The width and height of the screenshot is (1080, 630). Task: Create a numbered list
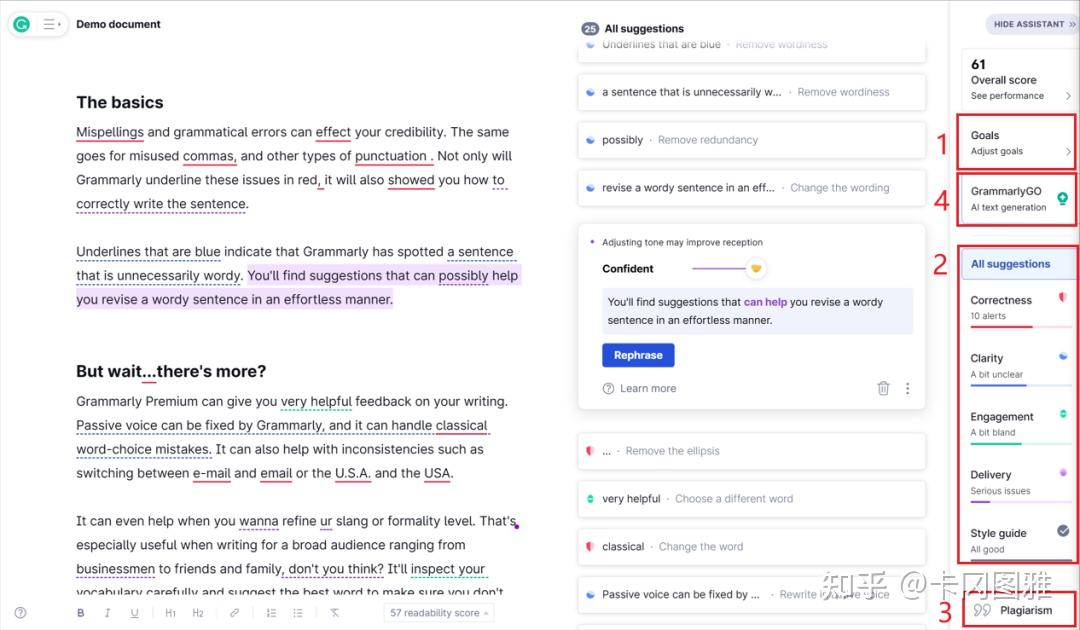[x=270, y=612]
